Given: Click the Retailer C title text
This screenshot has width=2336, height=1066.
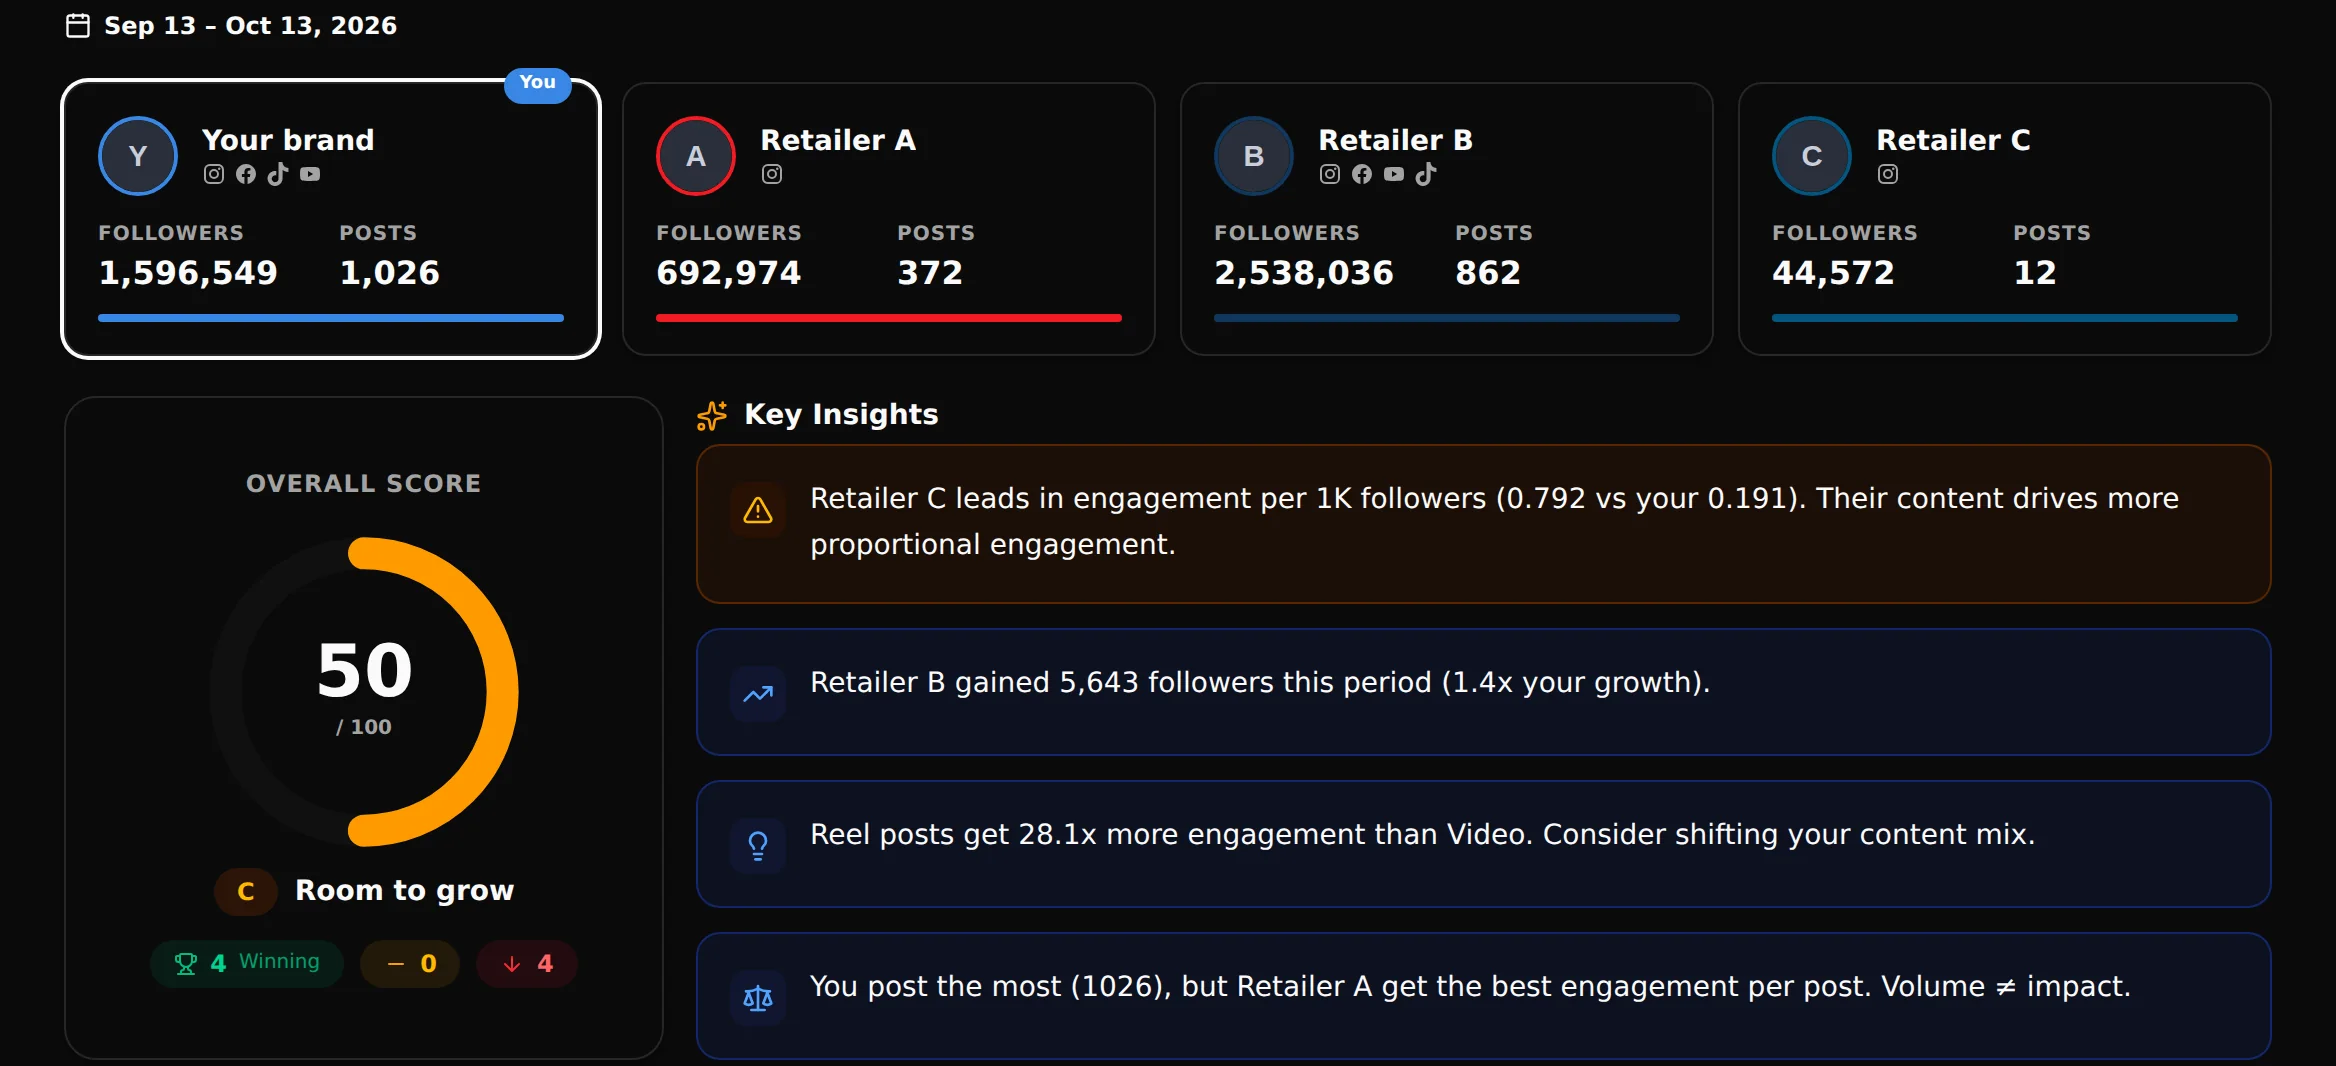Looking at the screenshot, I should [1954, 140].
